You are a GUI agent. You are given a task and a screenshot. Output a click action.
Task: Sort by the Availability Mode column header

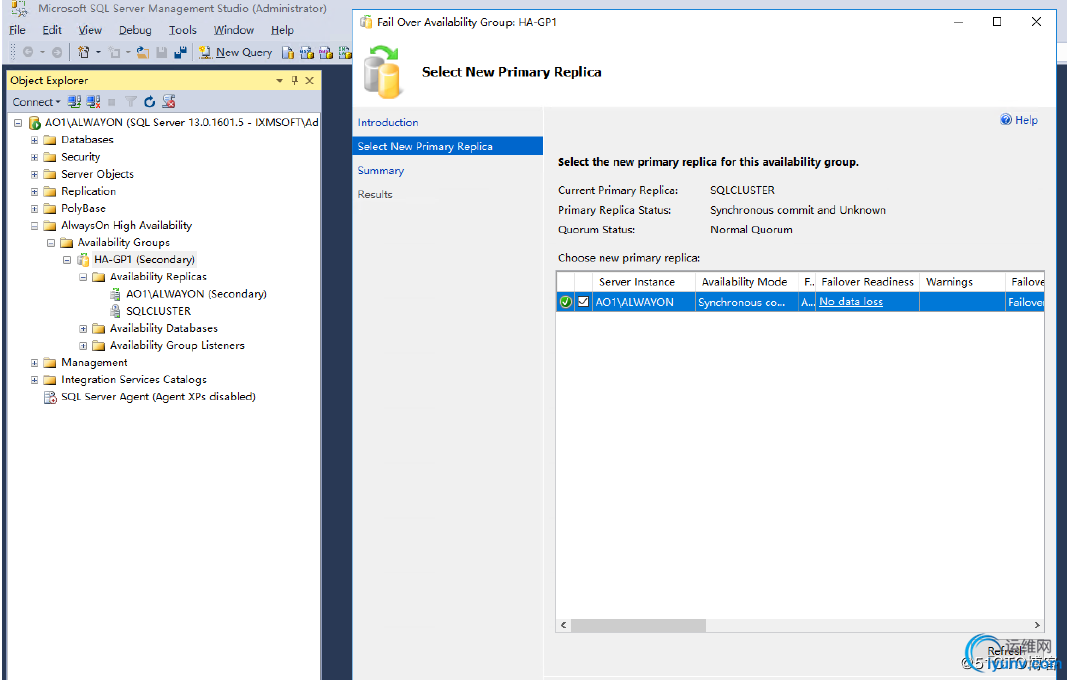point(746,281)
